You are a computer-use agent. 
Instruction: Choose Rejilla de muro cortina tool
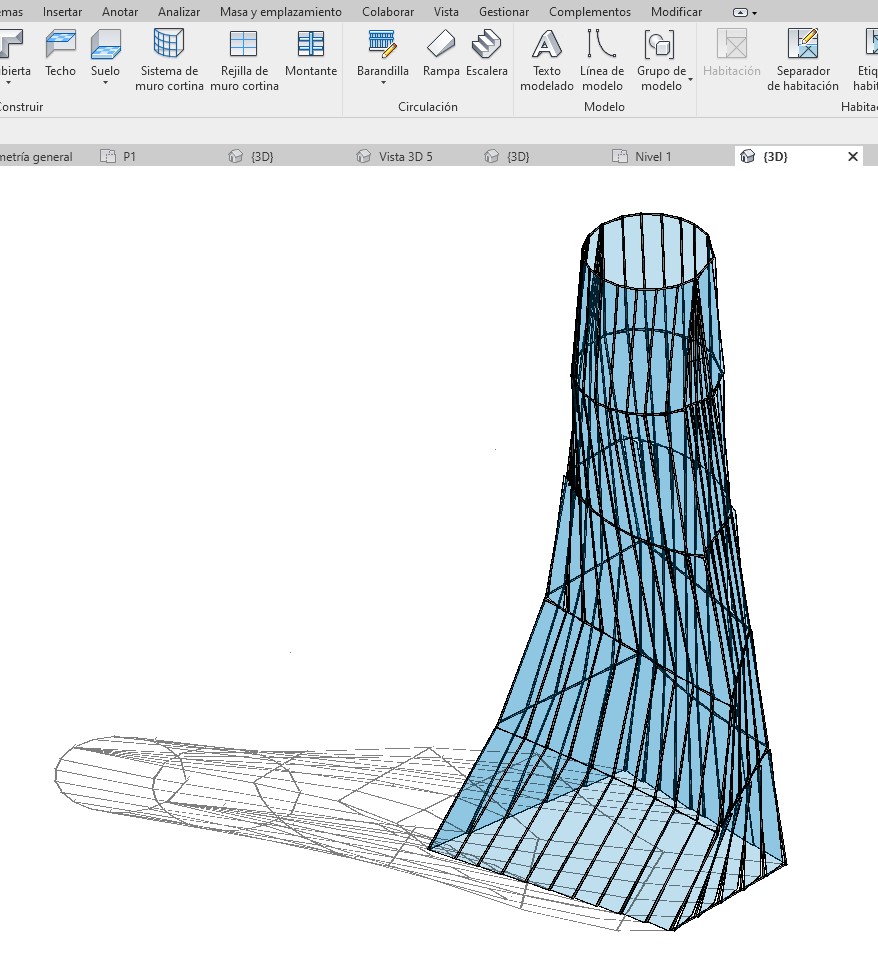point(244,58)
